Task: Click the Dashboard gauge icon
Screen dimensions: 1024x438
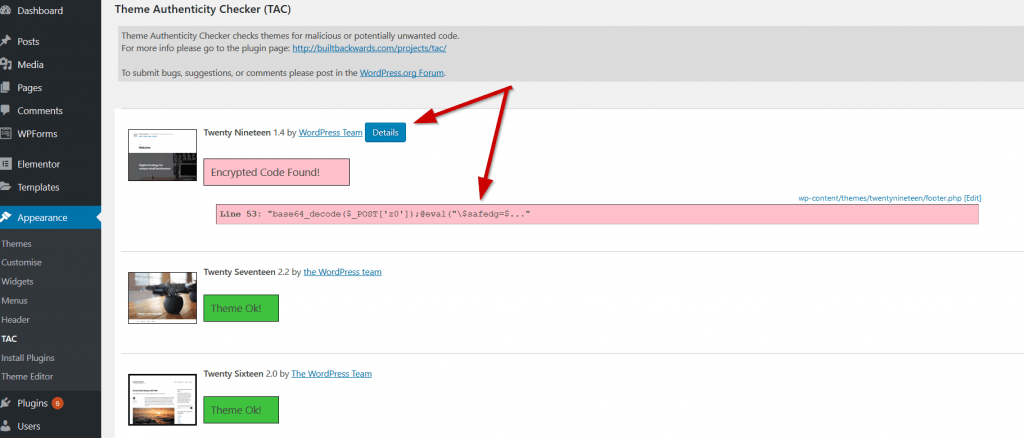Action: [x=5, y=11]
